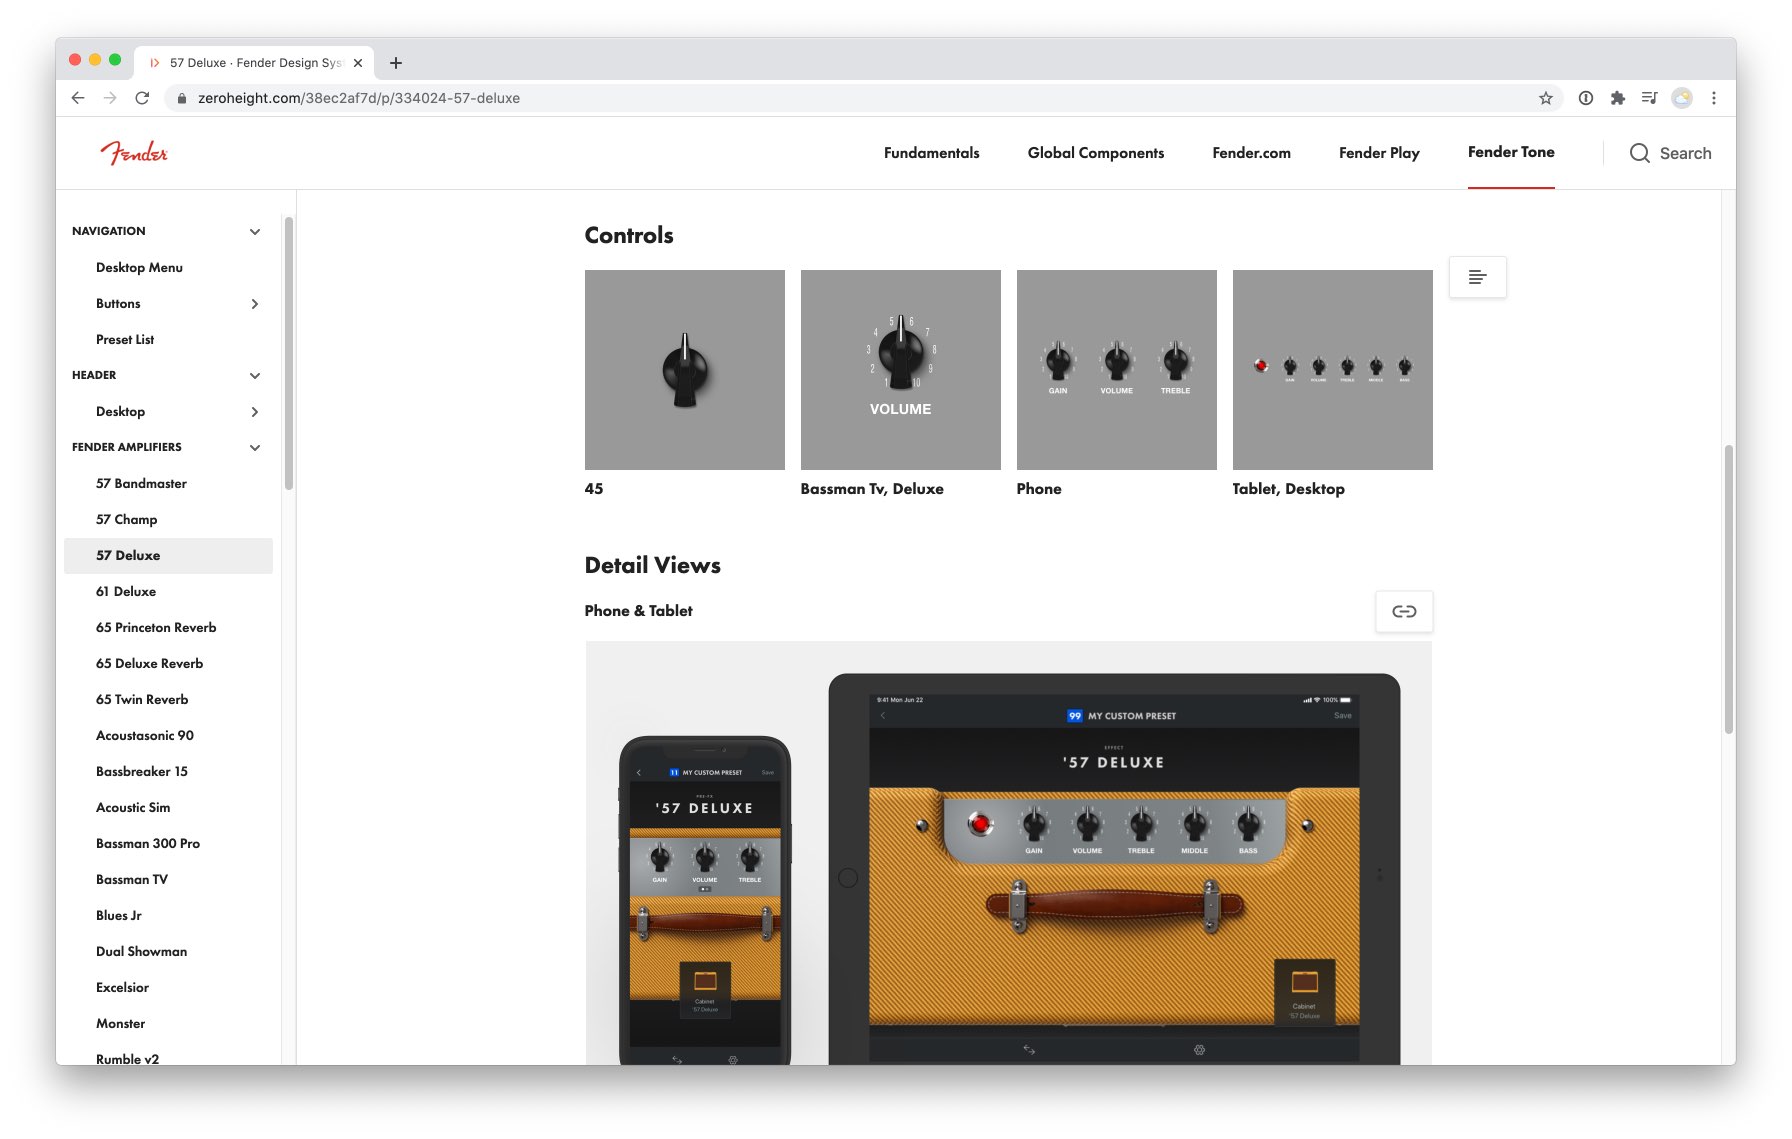Open the Global Components tab

coord(1096,153)
